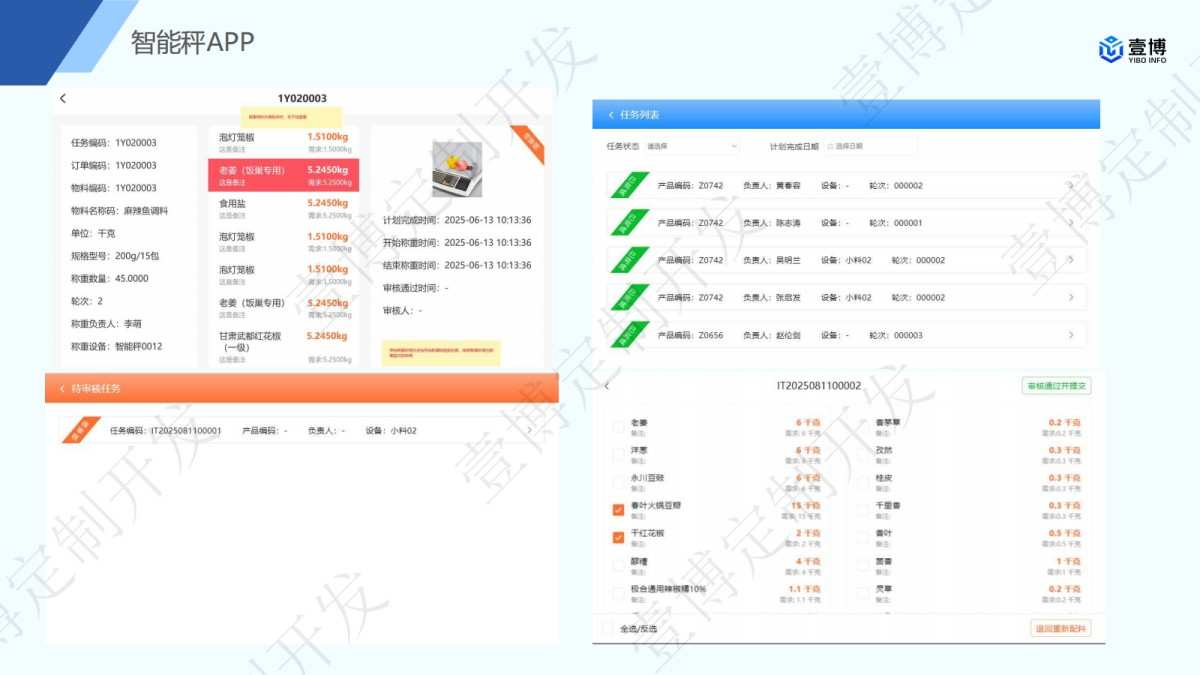Screen dimensions: 1200x675
Task: Click the 返回重新配料 button
Action: pos(1060,627)
